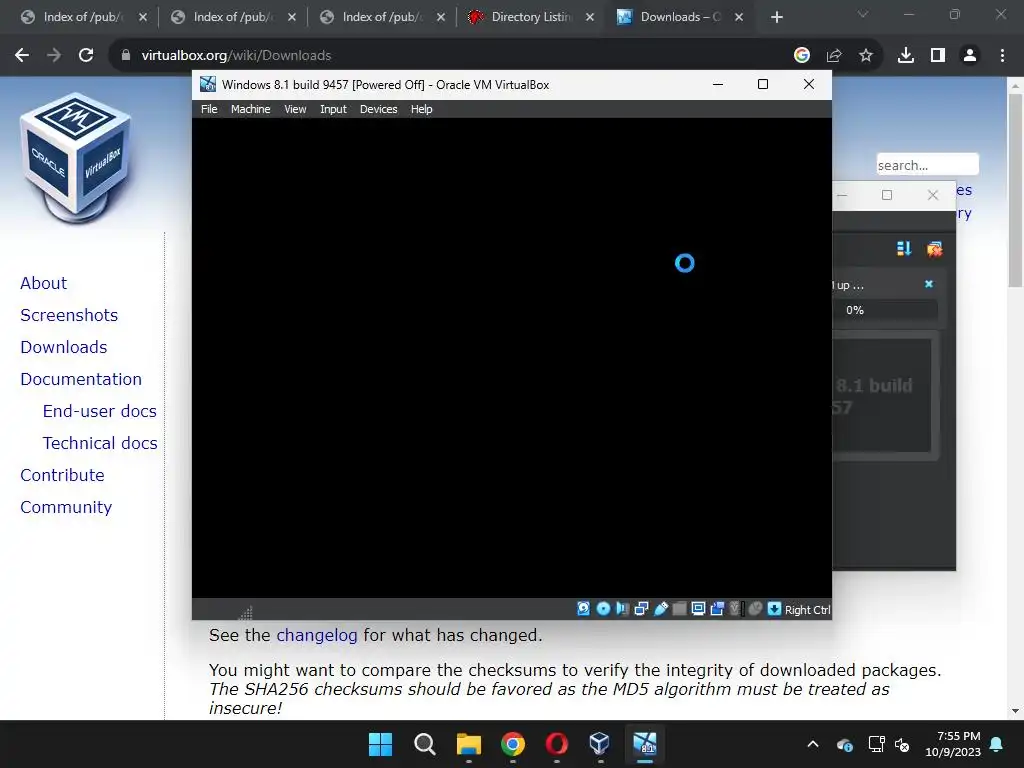Viewport: 1024px width, 768px height.
Task: Click the display indicator in VM status bar
Action: coord(698,609)
